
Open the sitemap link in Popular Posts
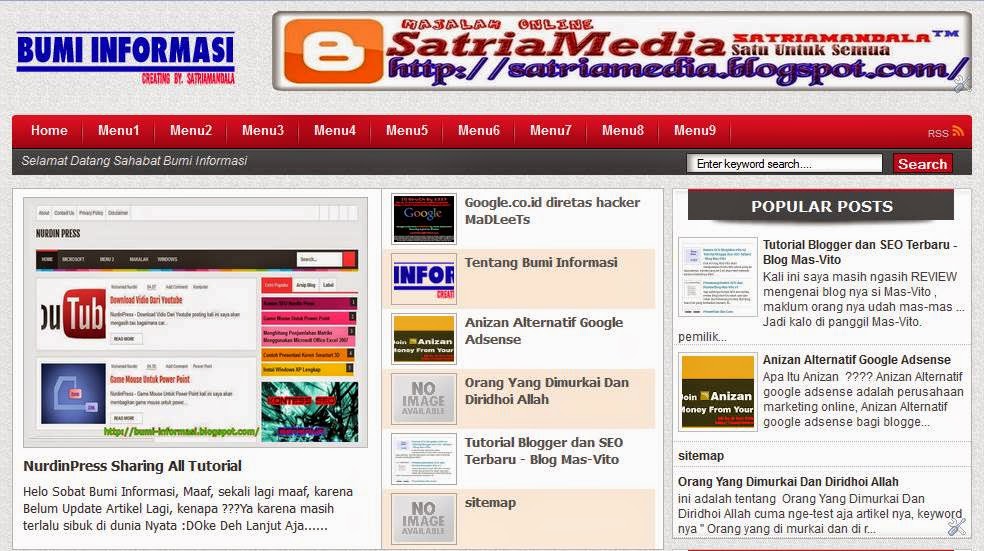[x=700, y=456]
